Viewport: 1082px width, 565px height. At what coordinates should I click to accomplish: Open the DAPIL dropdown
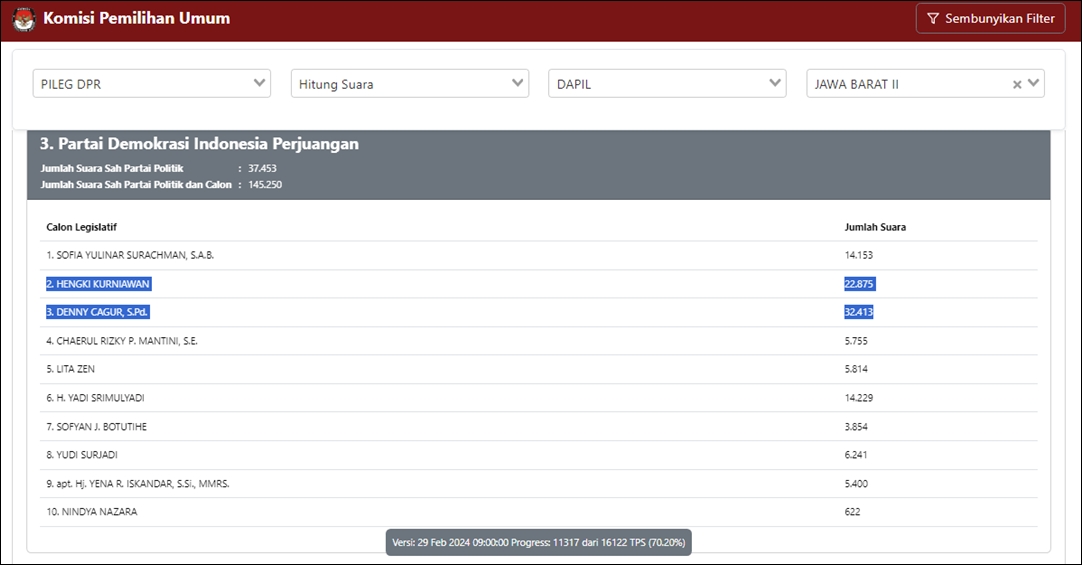(x=667, y=83)
